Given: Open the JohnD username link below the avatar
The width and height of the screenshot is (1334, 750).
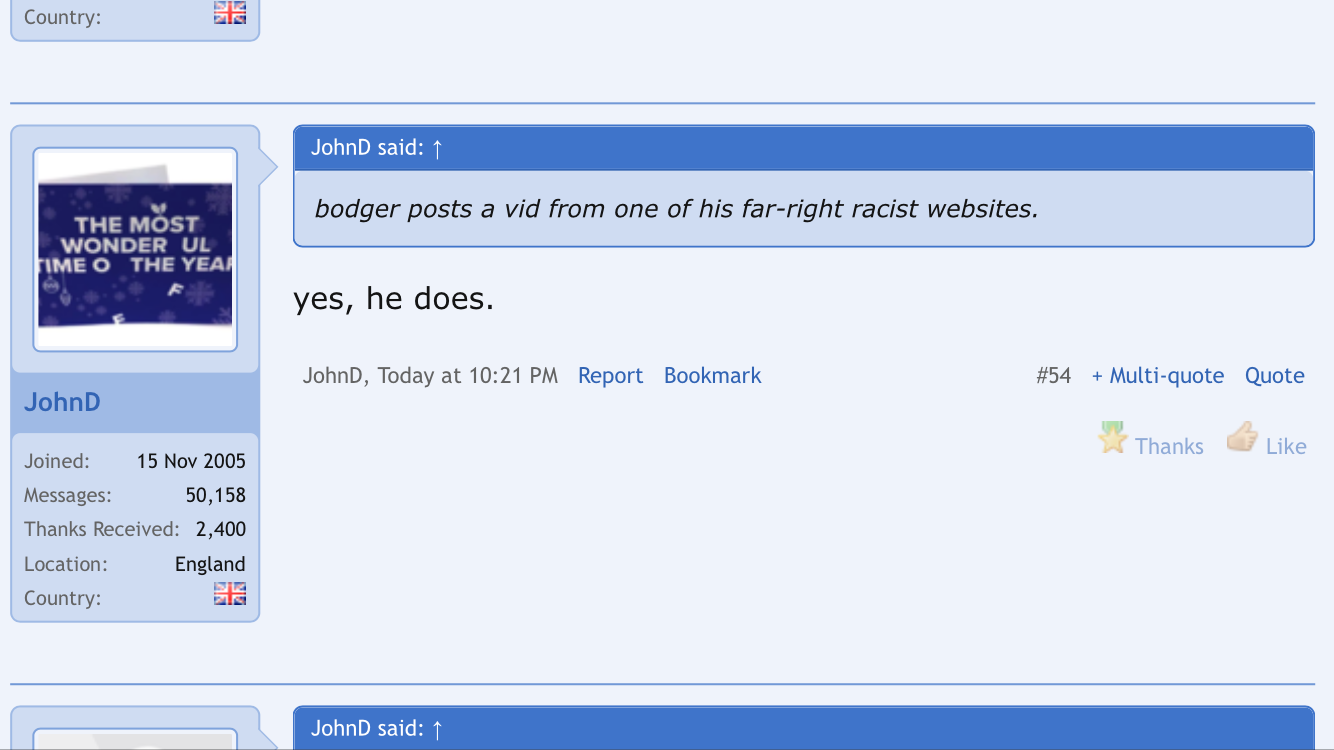Looking at the screenshot, I should coord(62,402).
